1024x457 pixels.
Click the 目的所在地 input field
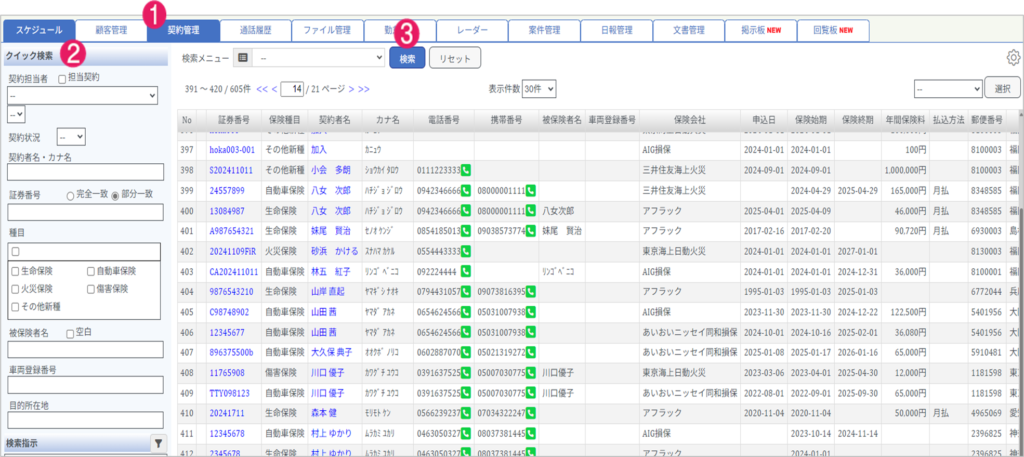point(85,420)
